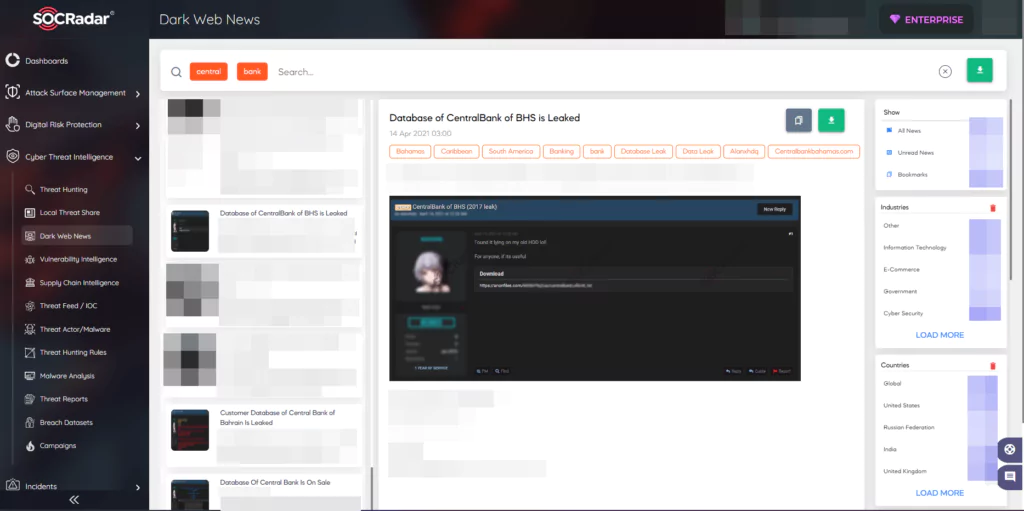The image size is (1024, 511).
Task: Open Local Threat Share menu item
Action: (70, 212)
